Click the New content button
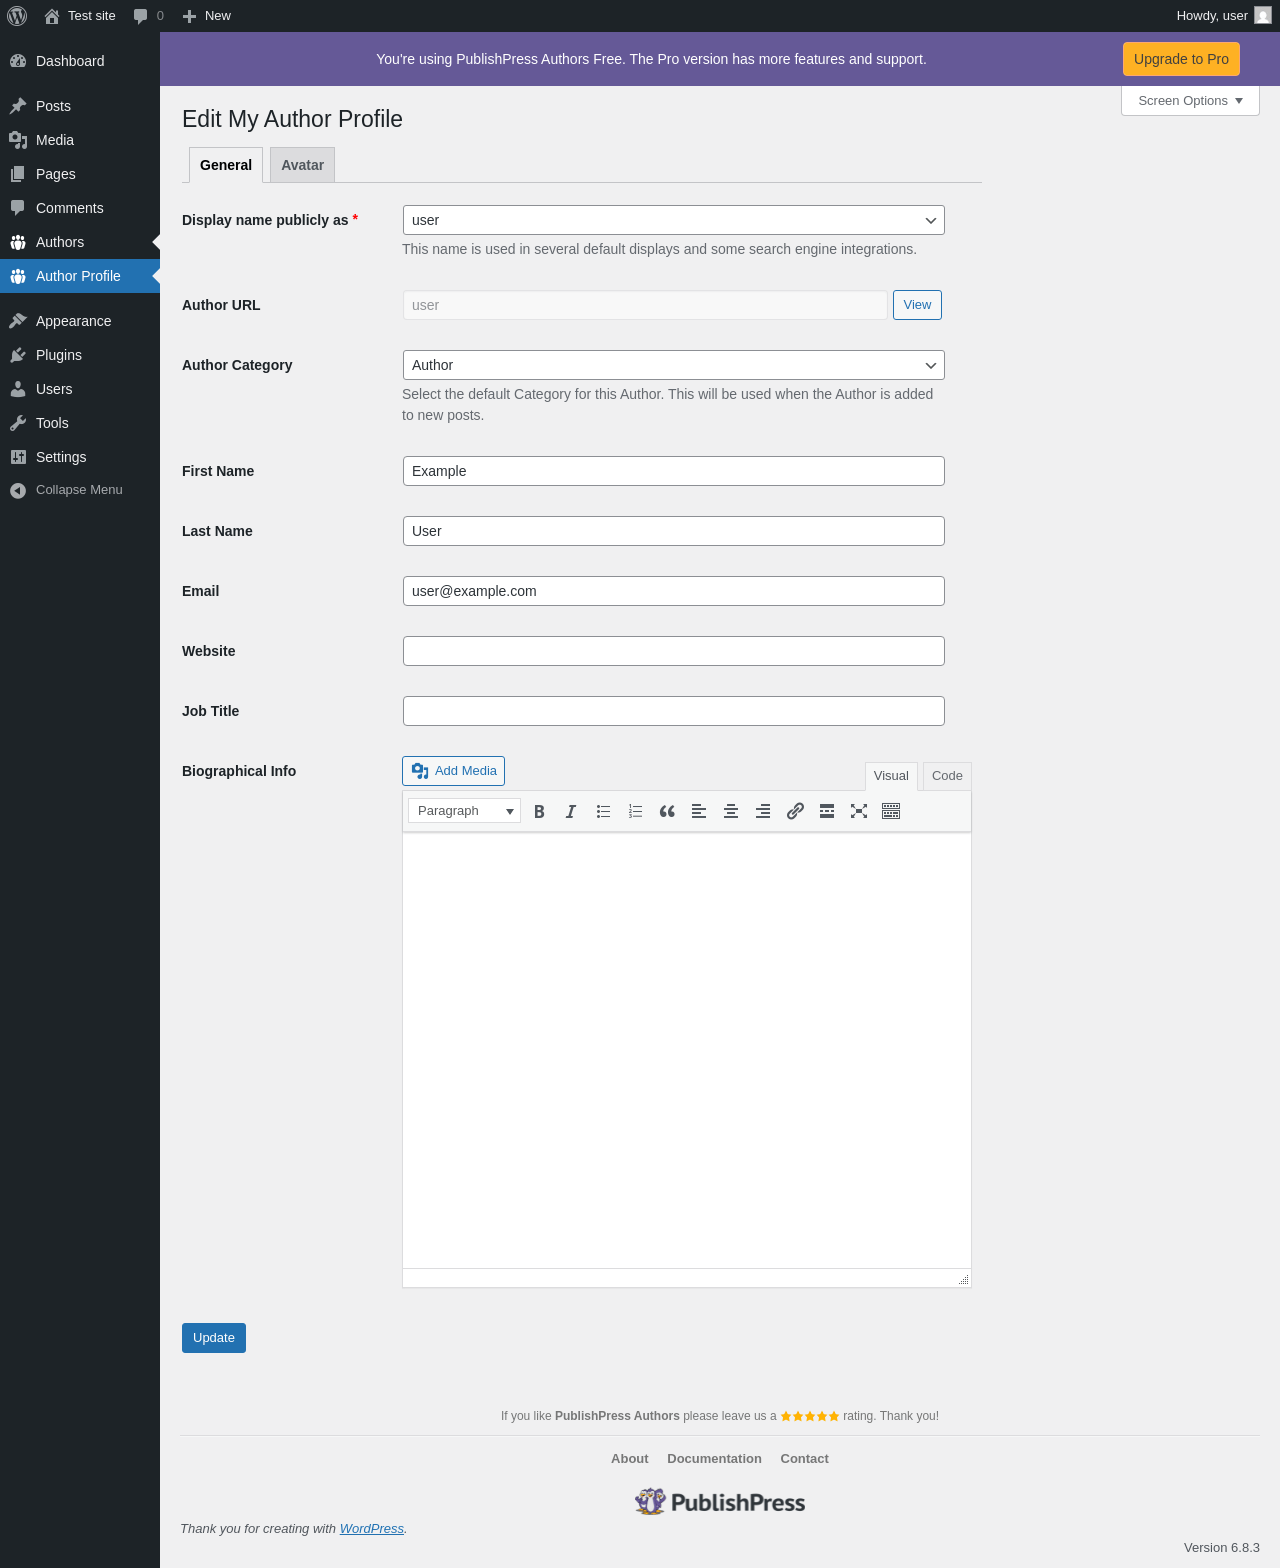Viewport: 1280px width, 1568px height. click(207, 16)
